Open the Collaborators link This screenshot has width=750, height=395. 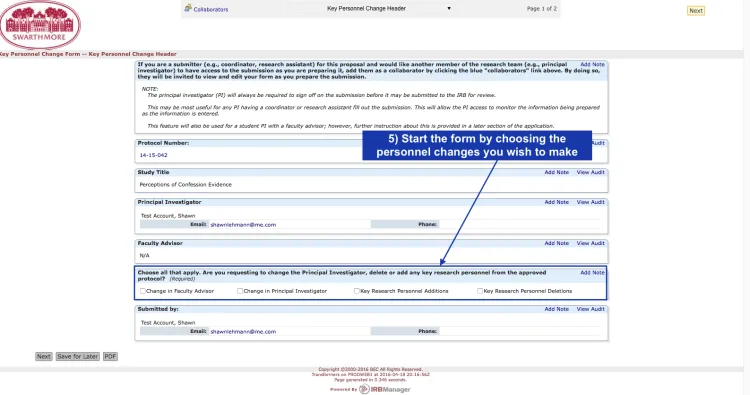[211, 9]
